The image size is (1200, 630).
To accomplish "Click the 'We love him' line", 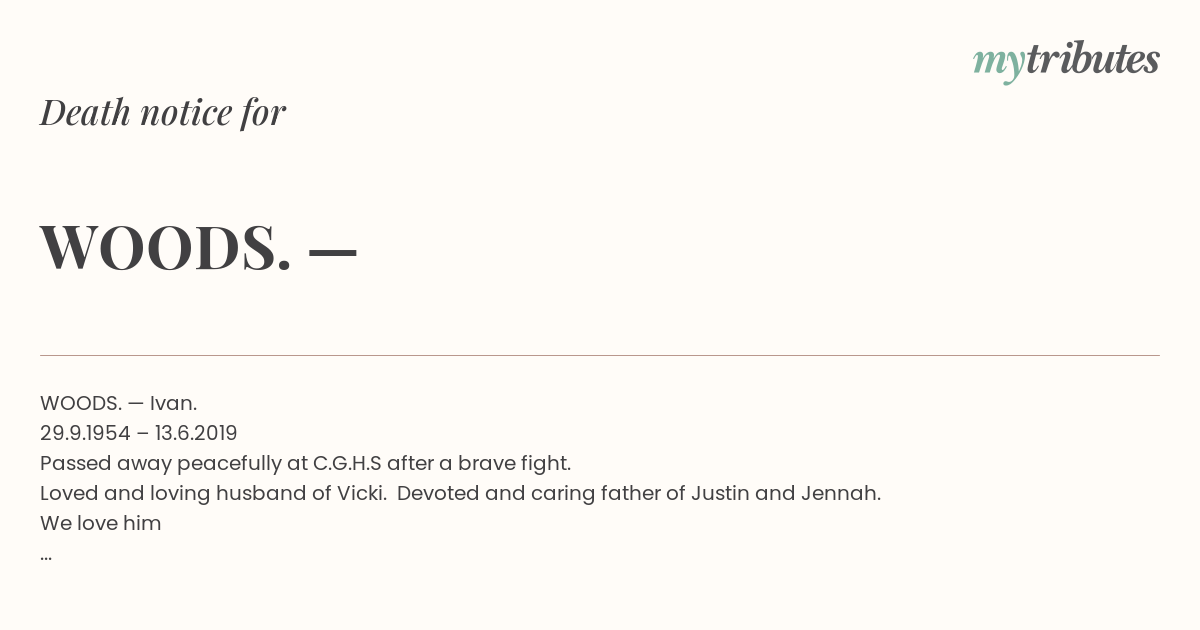I will [101, 523].
